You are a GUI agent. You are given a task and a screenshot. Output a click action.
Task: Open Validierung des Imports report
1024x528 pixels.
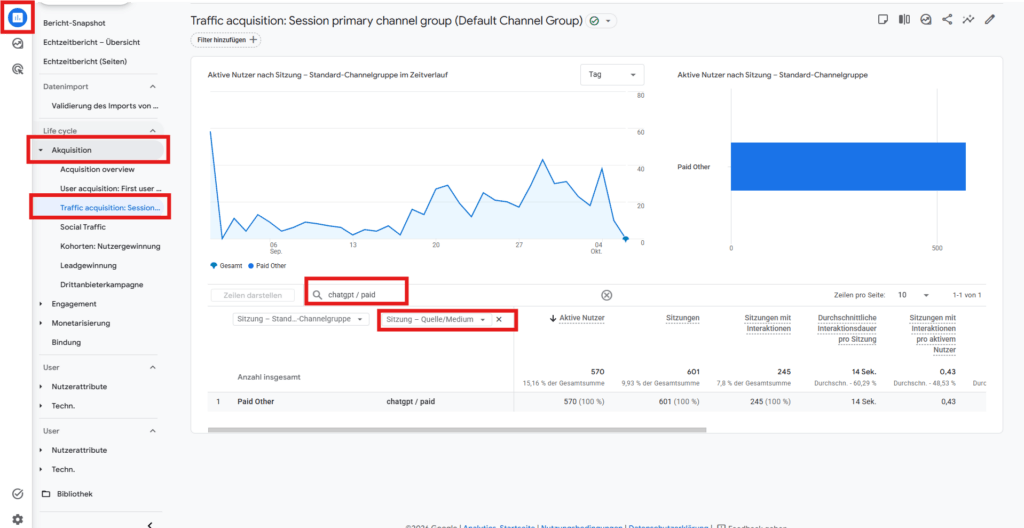click(x=104, y=105)
